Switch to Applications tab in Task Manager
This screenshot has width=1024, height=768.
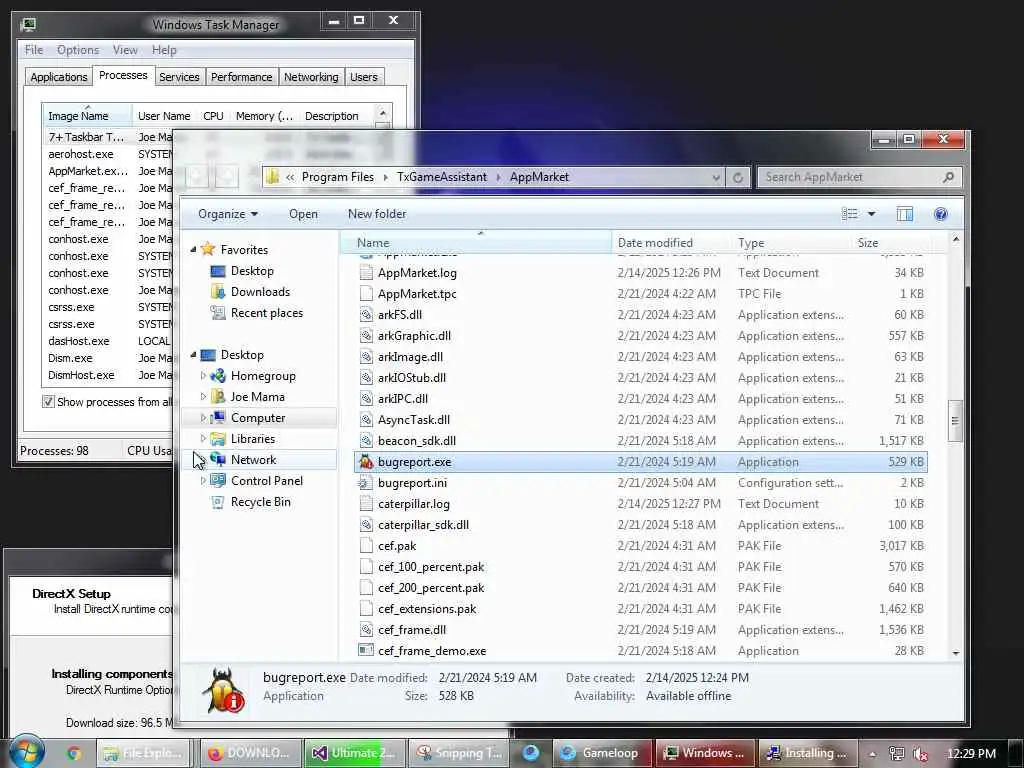59,77
